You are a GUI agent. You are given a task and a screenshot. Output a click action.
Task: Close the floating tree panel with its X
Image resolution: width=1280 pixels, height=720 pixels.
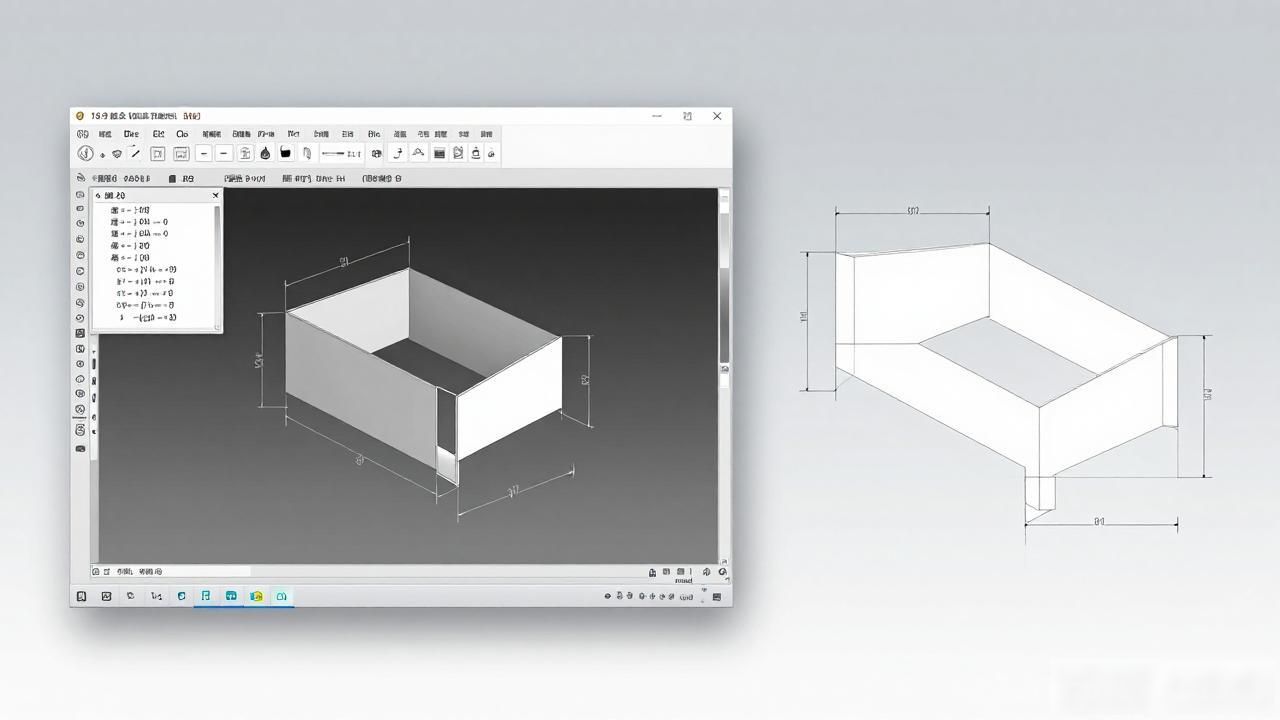215,196
